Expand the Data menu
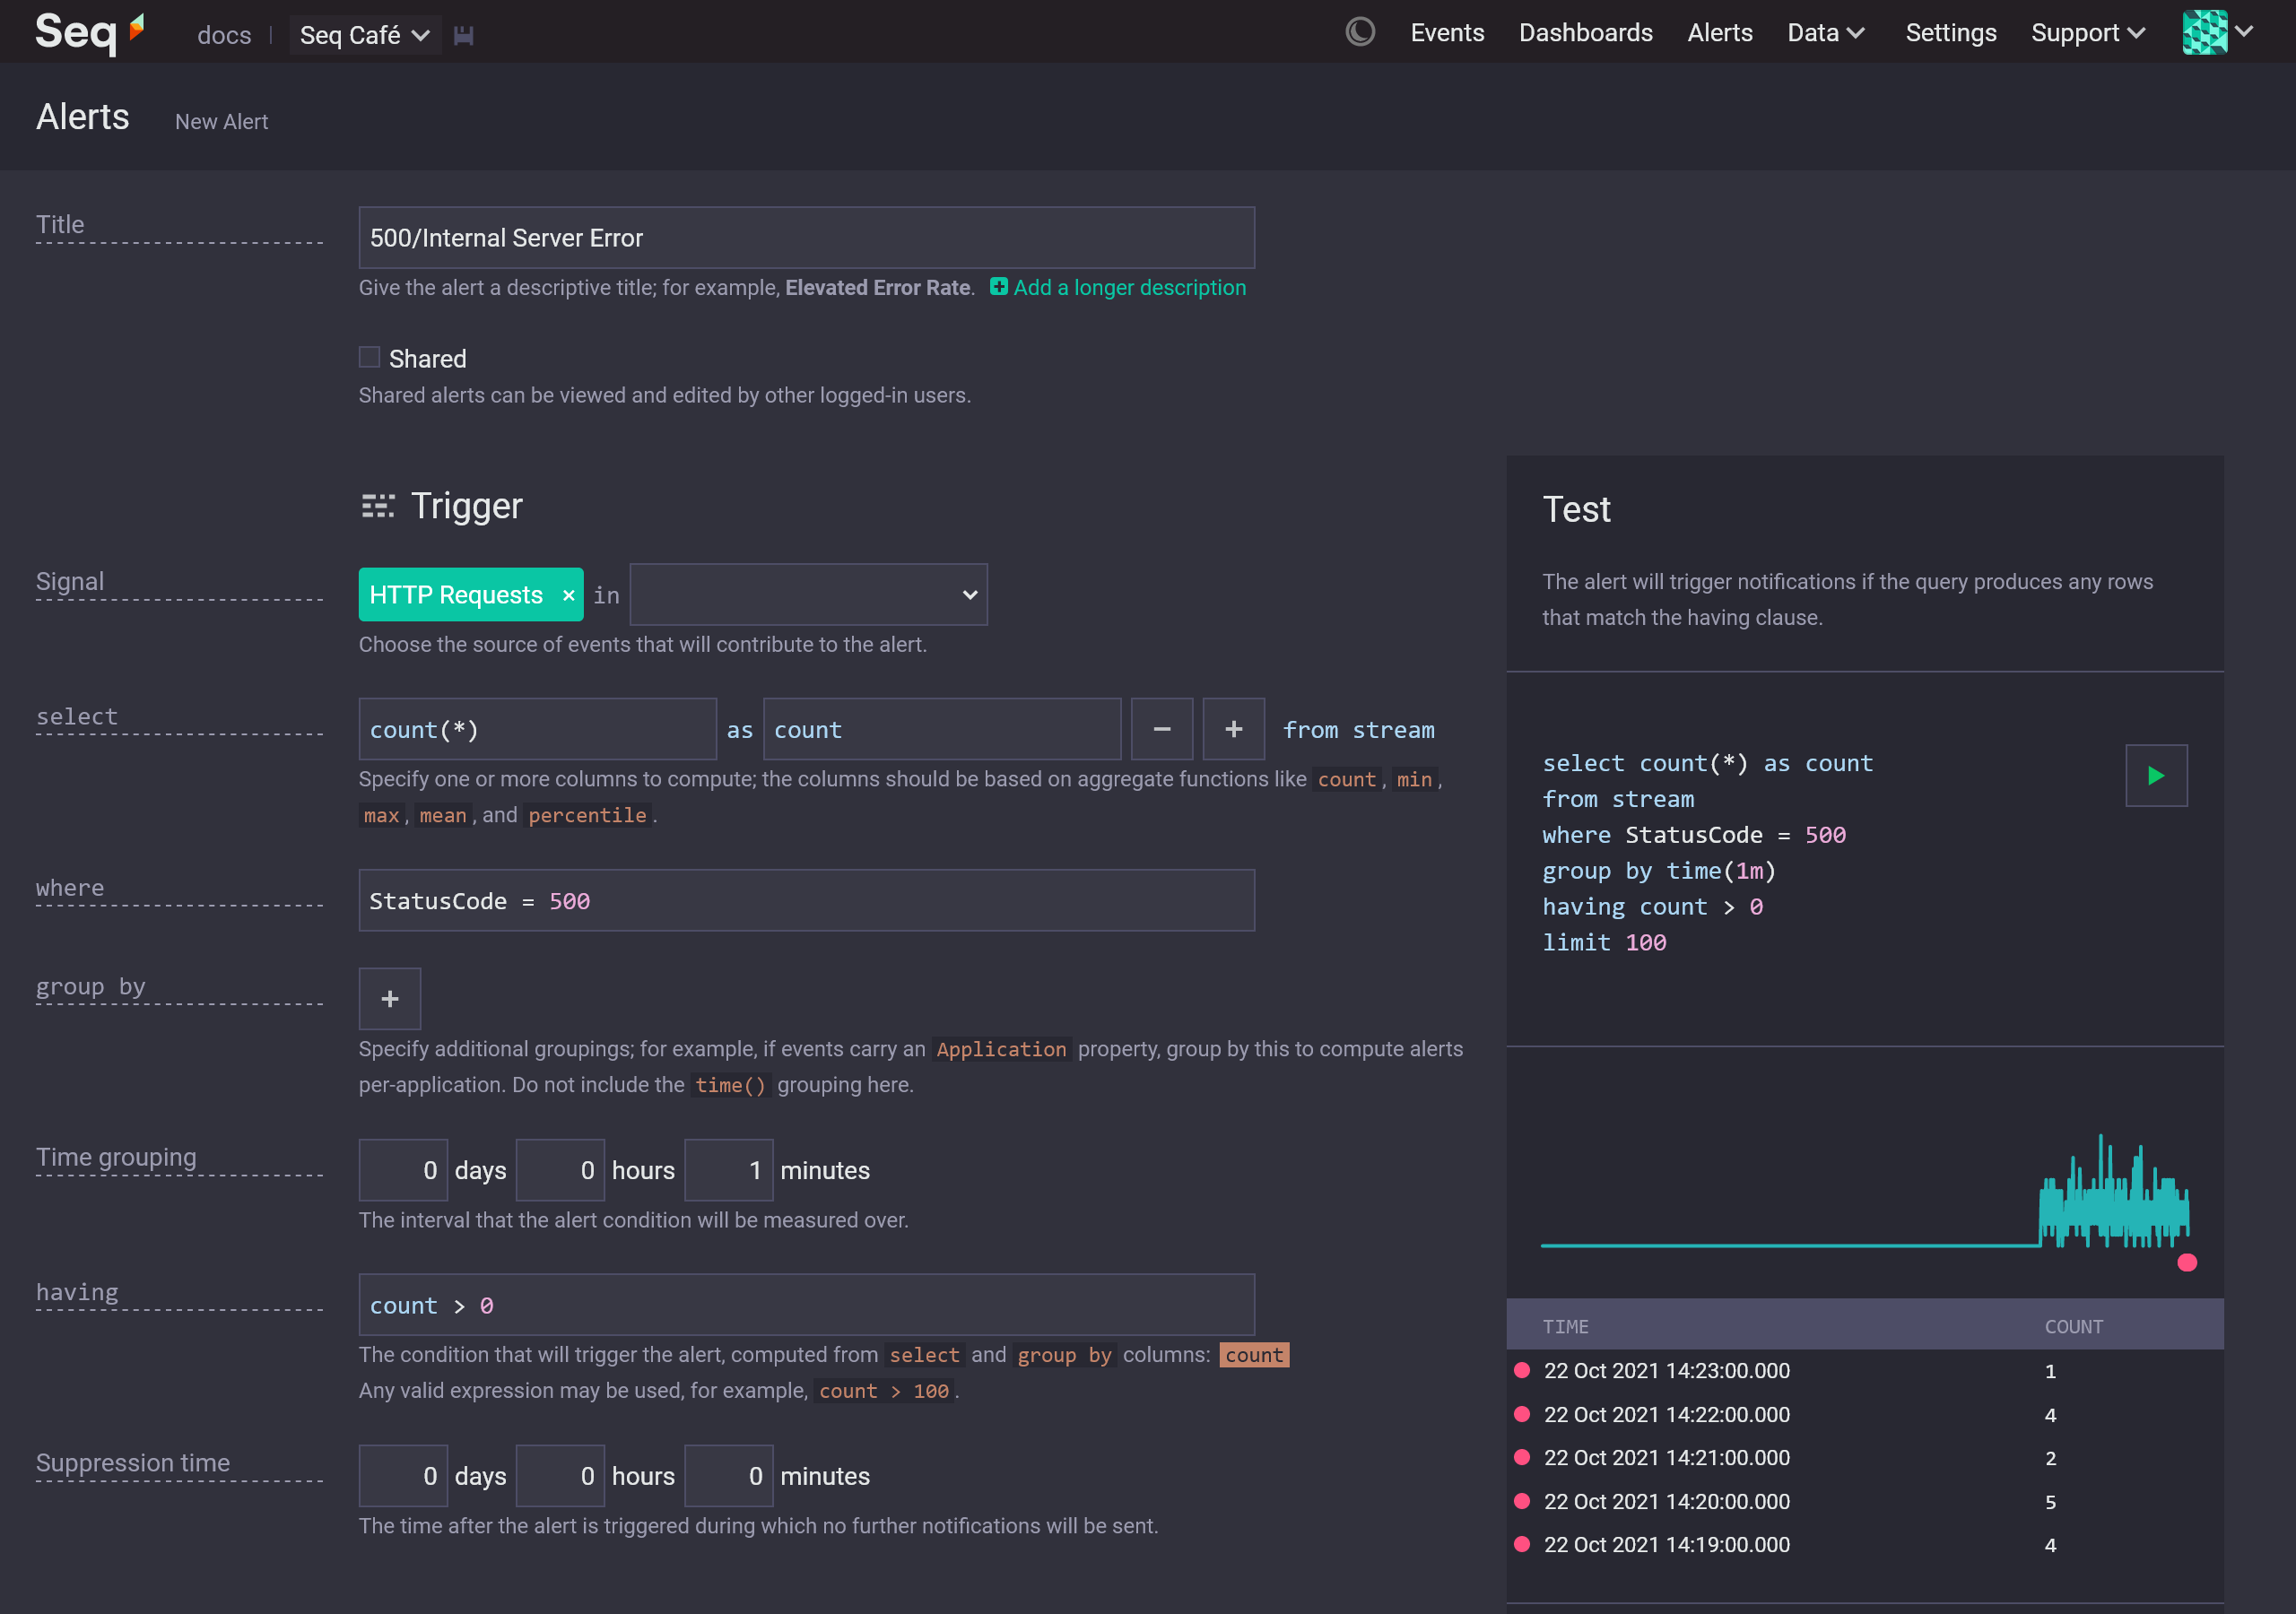 point(1826,32)
